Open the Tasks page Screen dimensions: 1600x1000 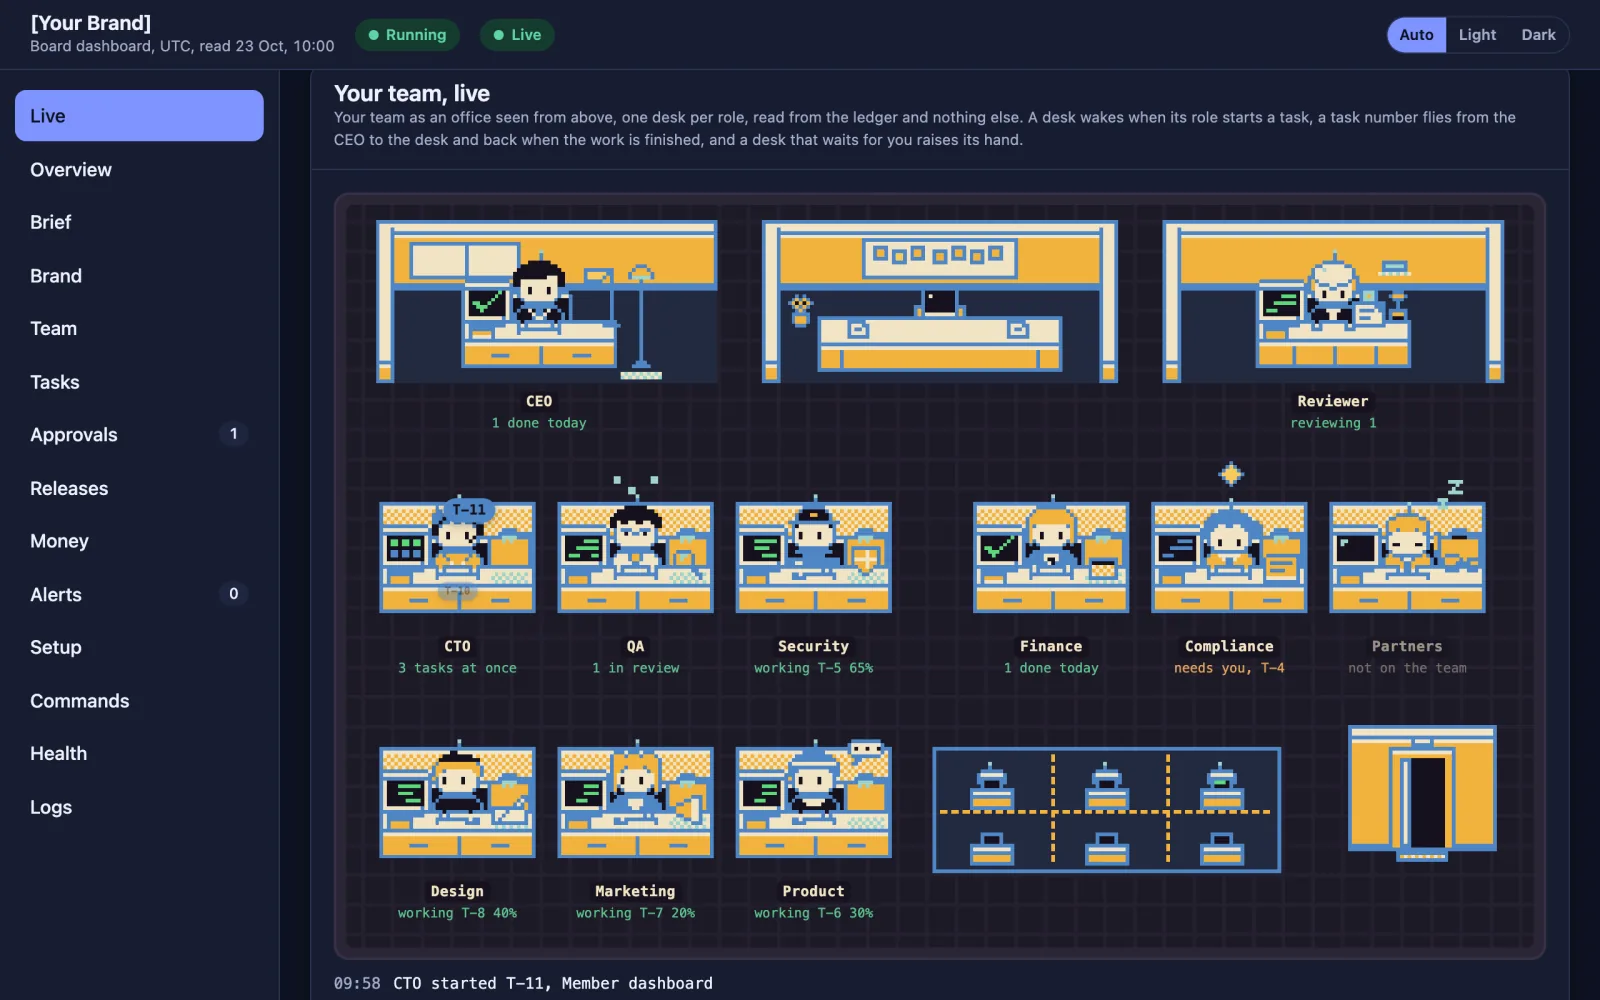139,382
